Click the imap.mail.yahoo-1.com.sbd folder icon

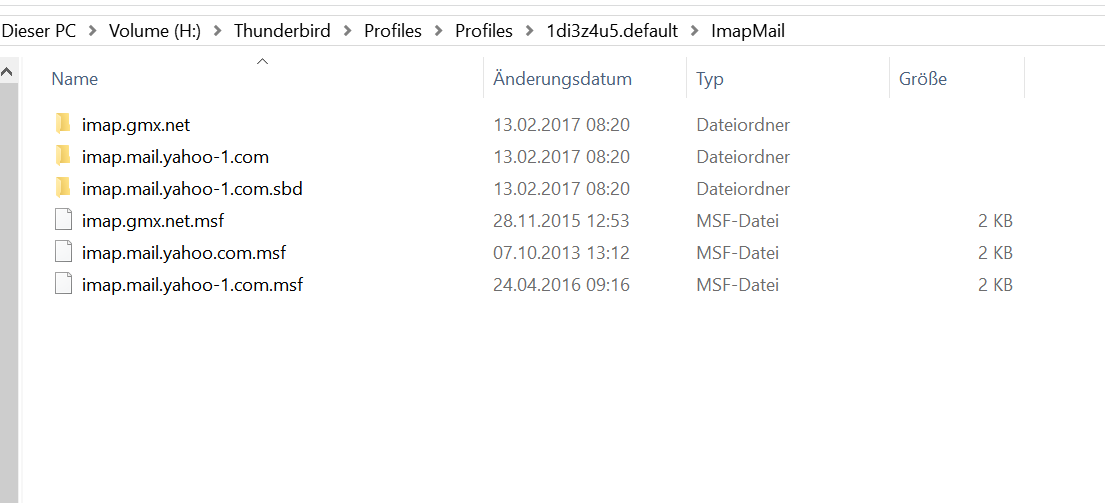pyautogui.click(x=63, y=189)
